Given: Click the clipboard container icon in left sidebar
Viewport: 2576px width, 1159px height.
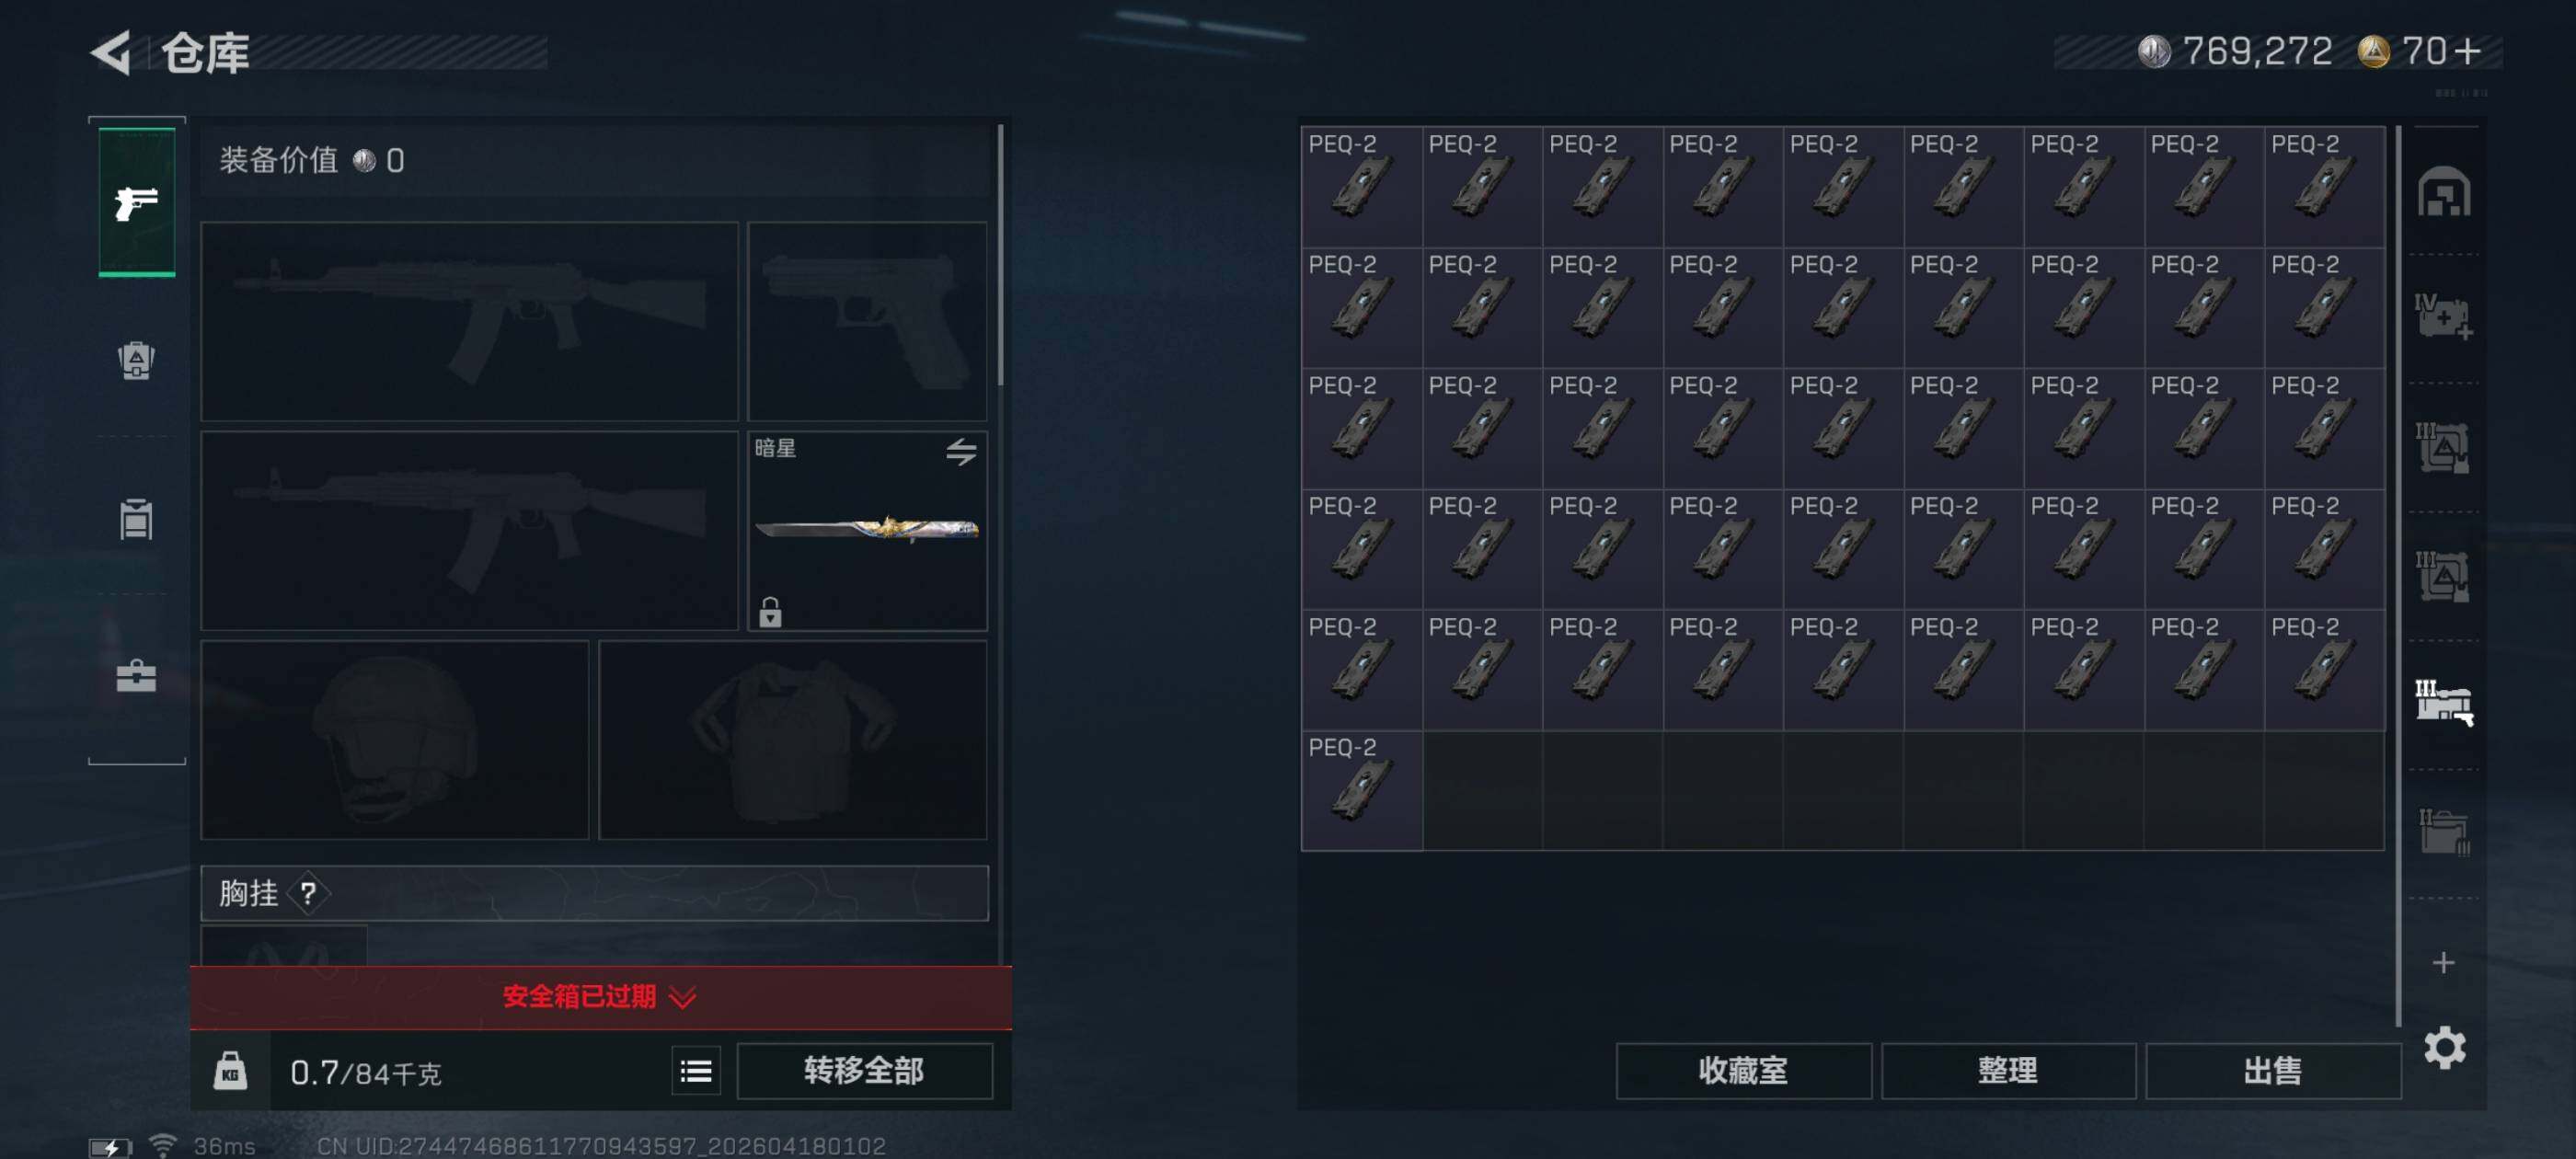Looking at the screenshot, I should point(136,519).
